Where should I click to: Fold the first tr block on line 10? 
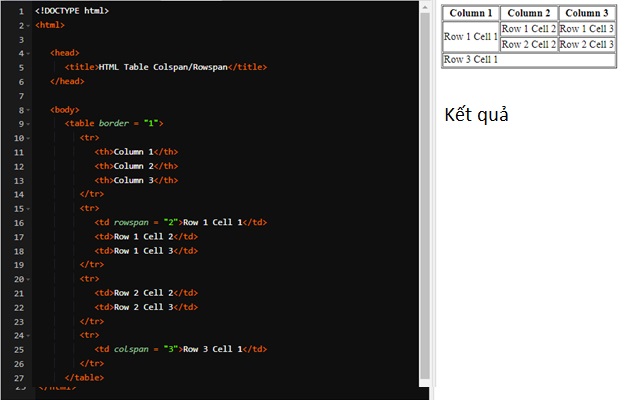pyautogui.click(x=26, y=137)
